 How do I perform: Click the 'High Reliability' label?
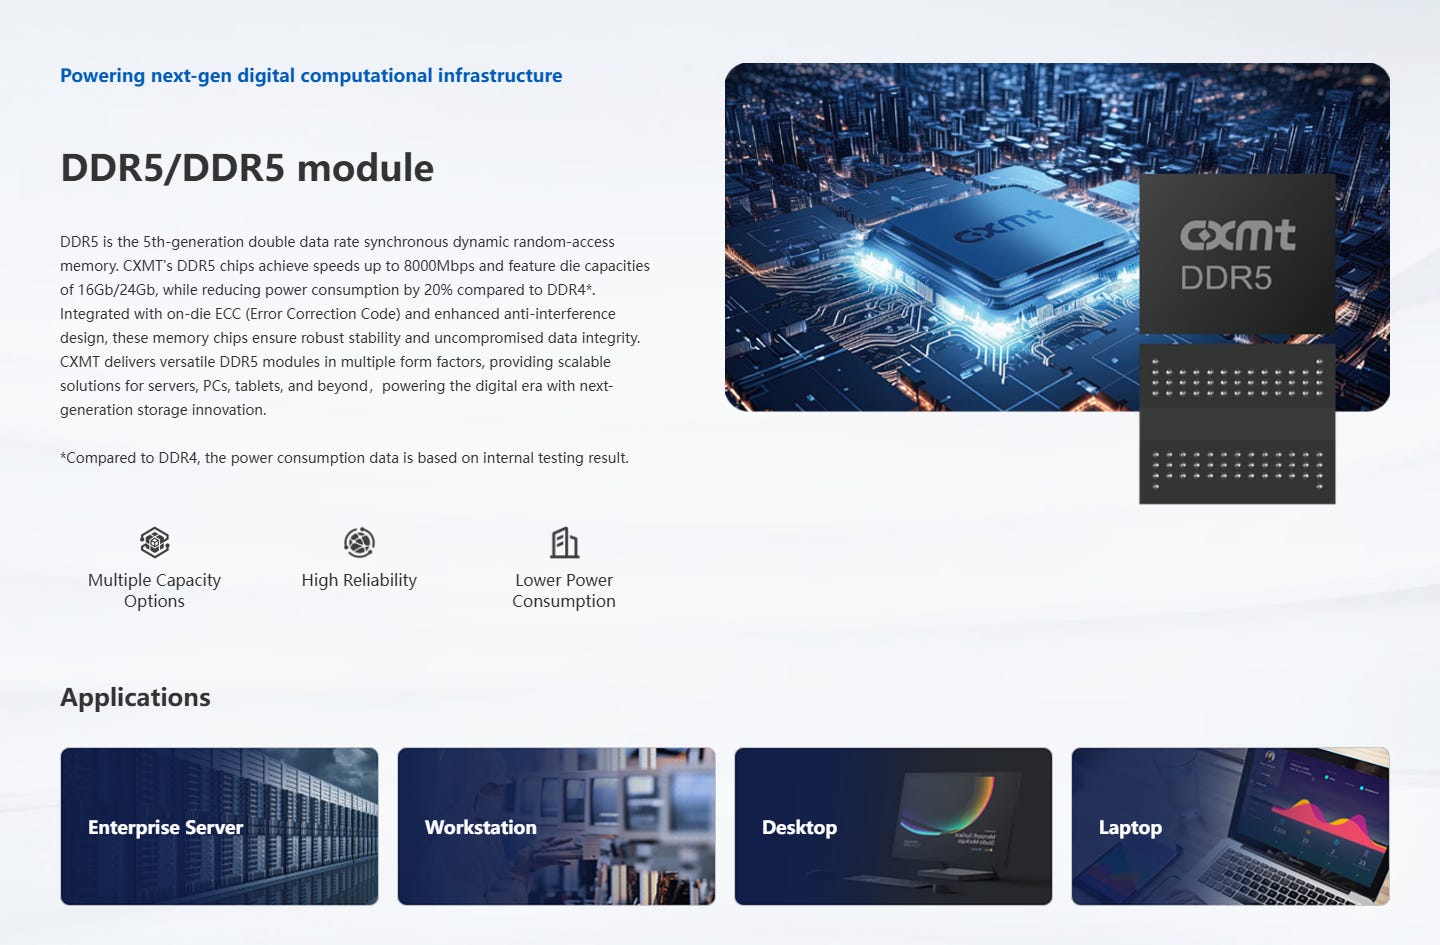tap(359, 580)
